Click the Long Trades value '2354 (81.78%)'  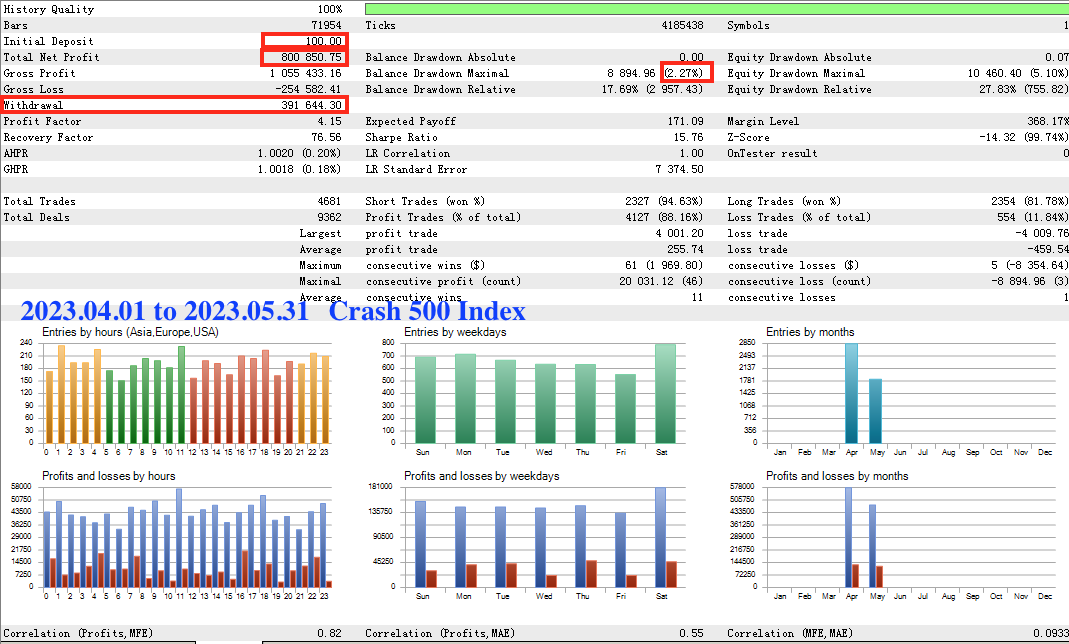(1029, 201)
